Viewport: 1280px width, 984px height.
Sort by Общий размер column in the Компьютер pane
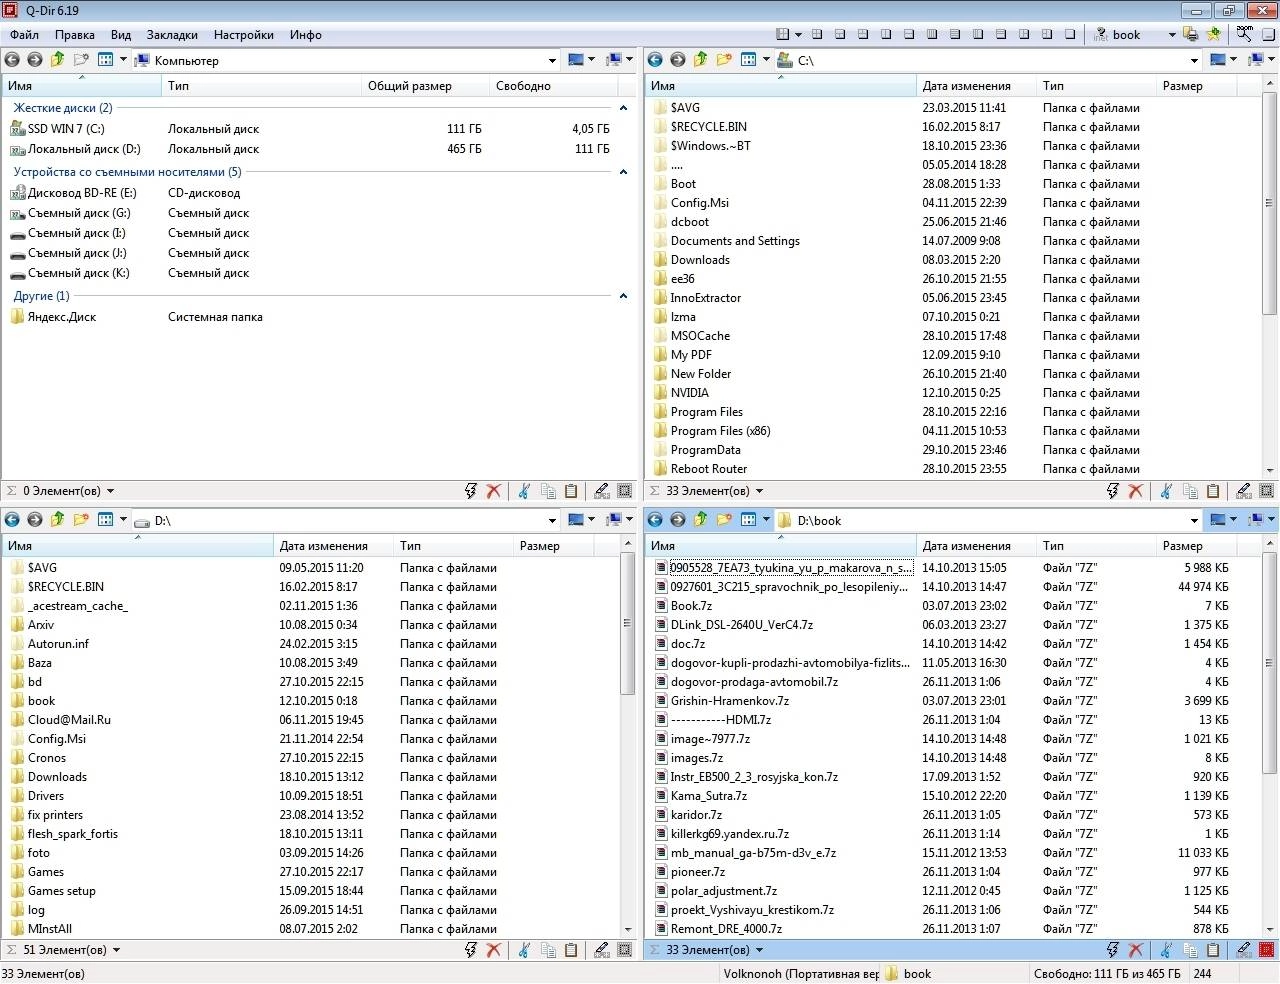click(425, 86)
